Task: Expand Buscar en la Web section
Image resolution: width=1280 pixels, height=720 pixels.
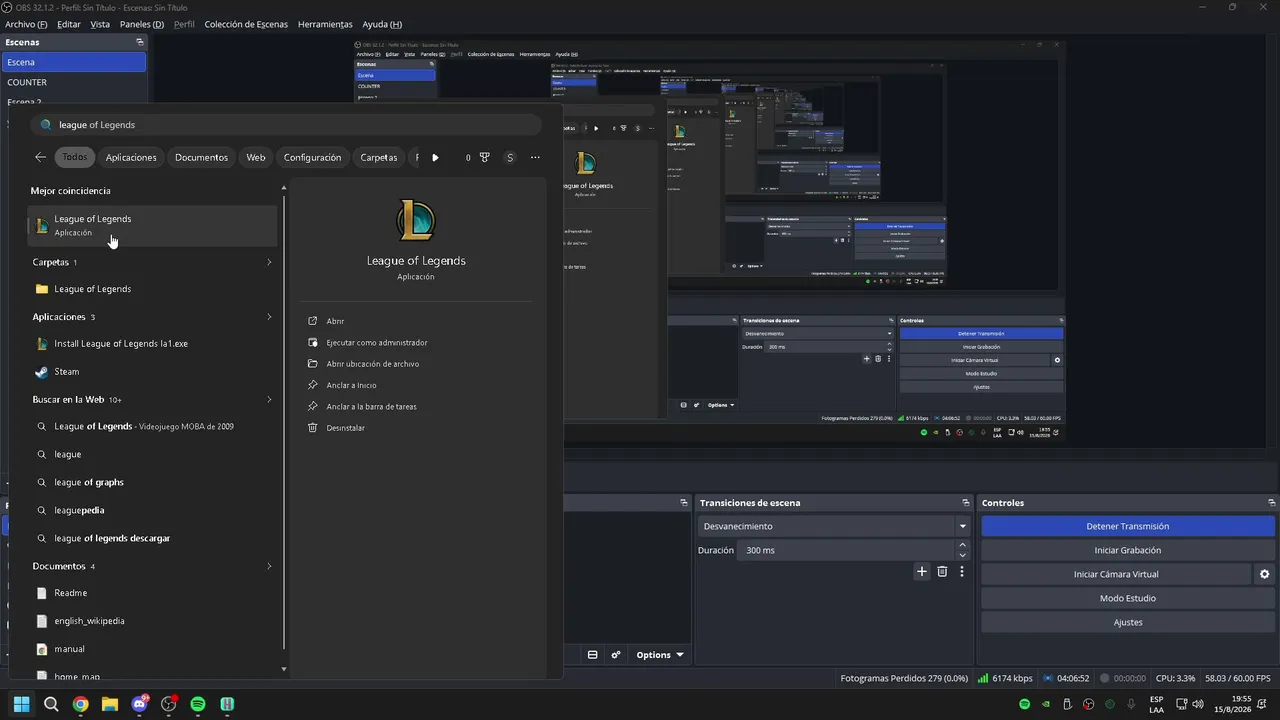Action: click(269, 400)
